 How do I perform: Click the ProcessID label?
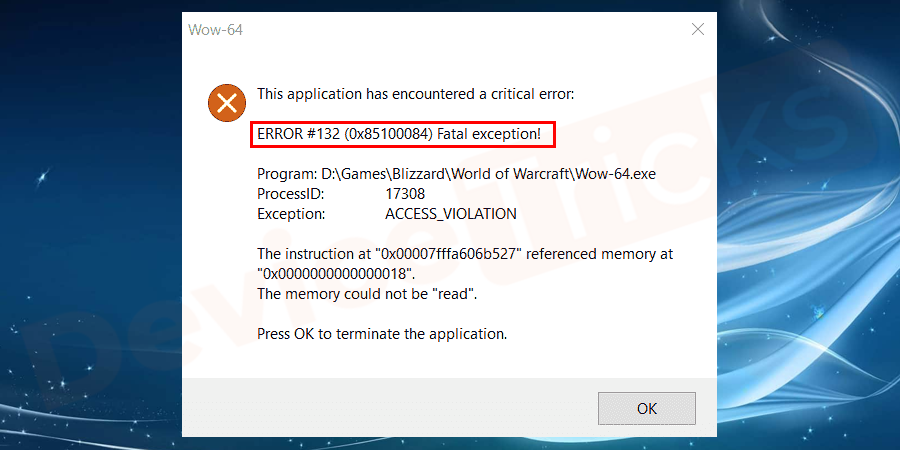pos(290,194)
